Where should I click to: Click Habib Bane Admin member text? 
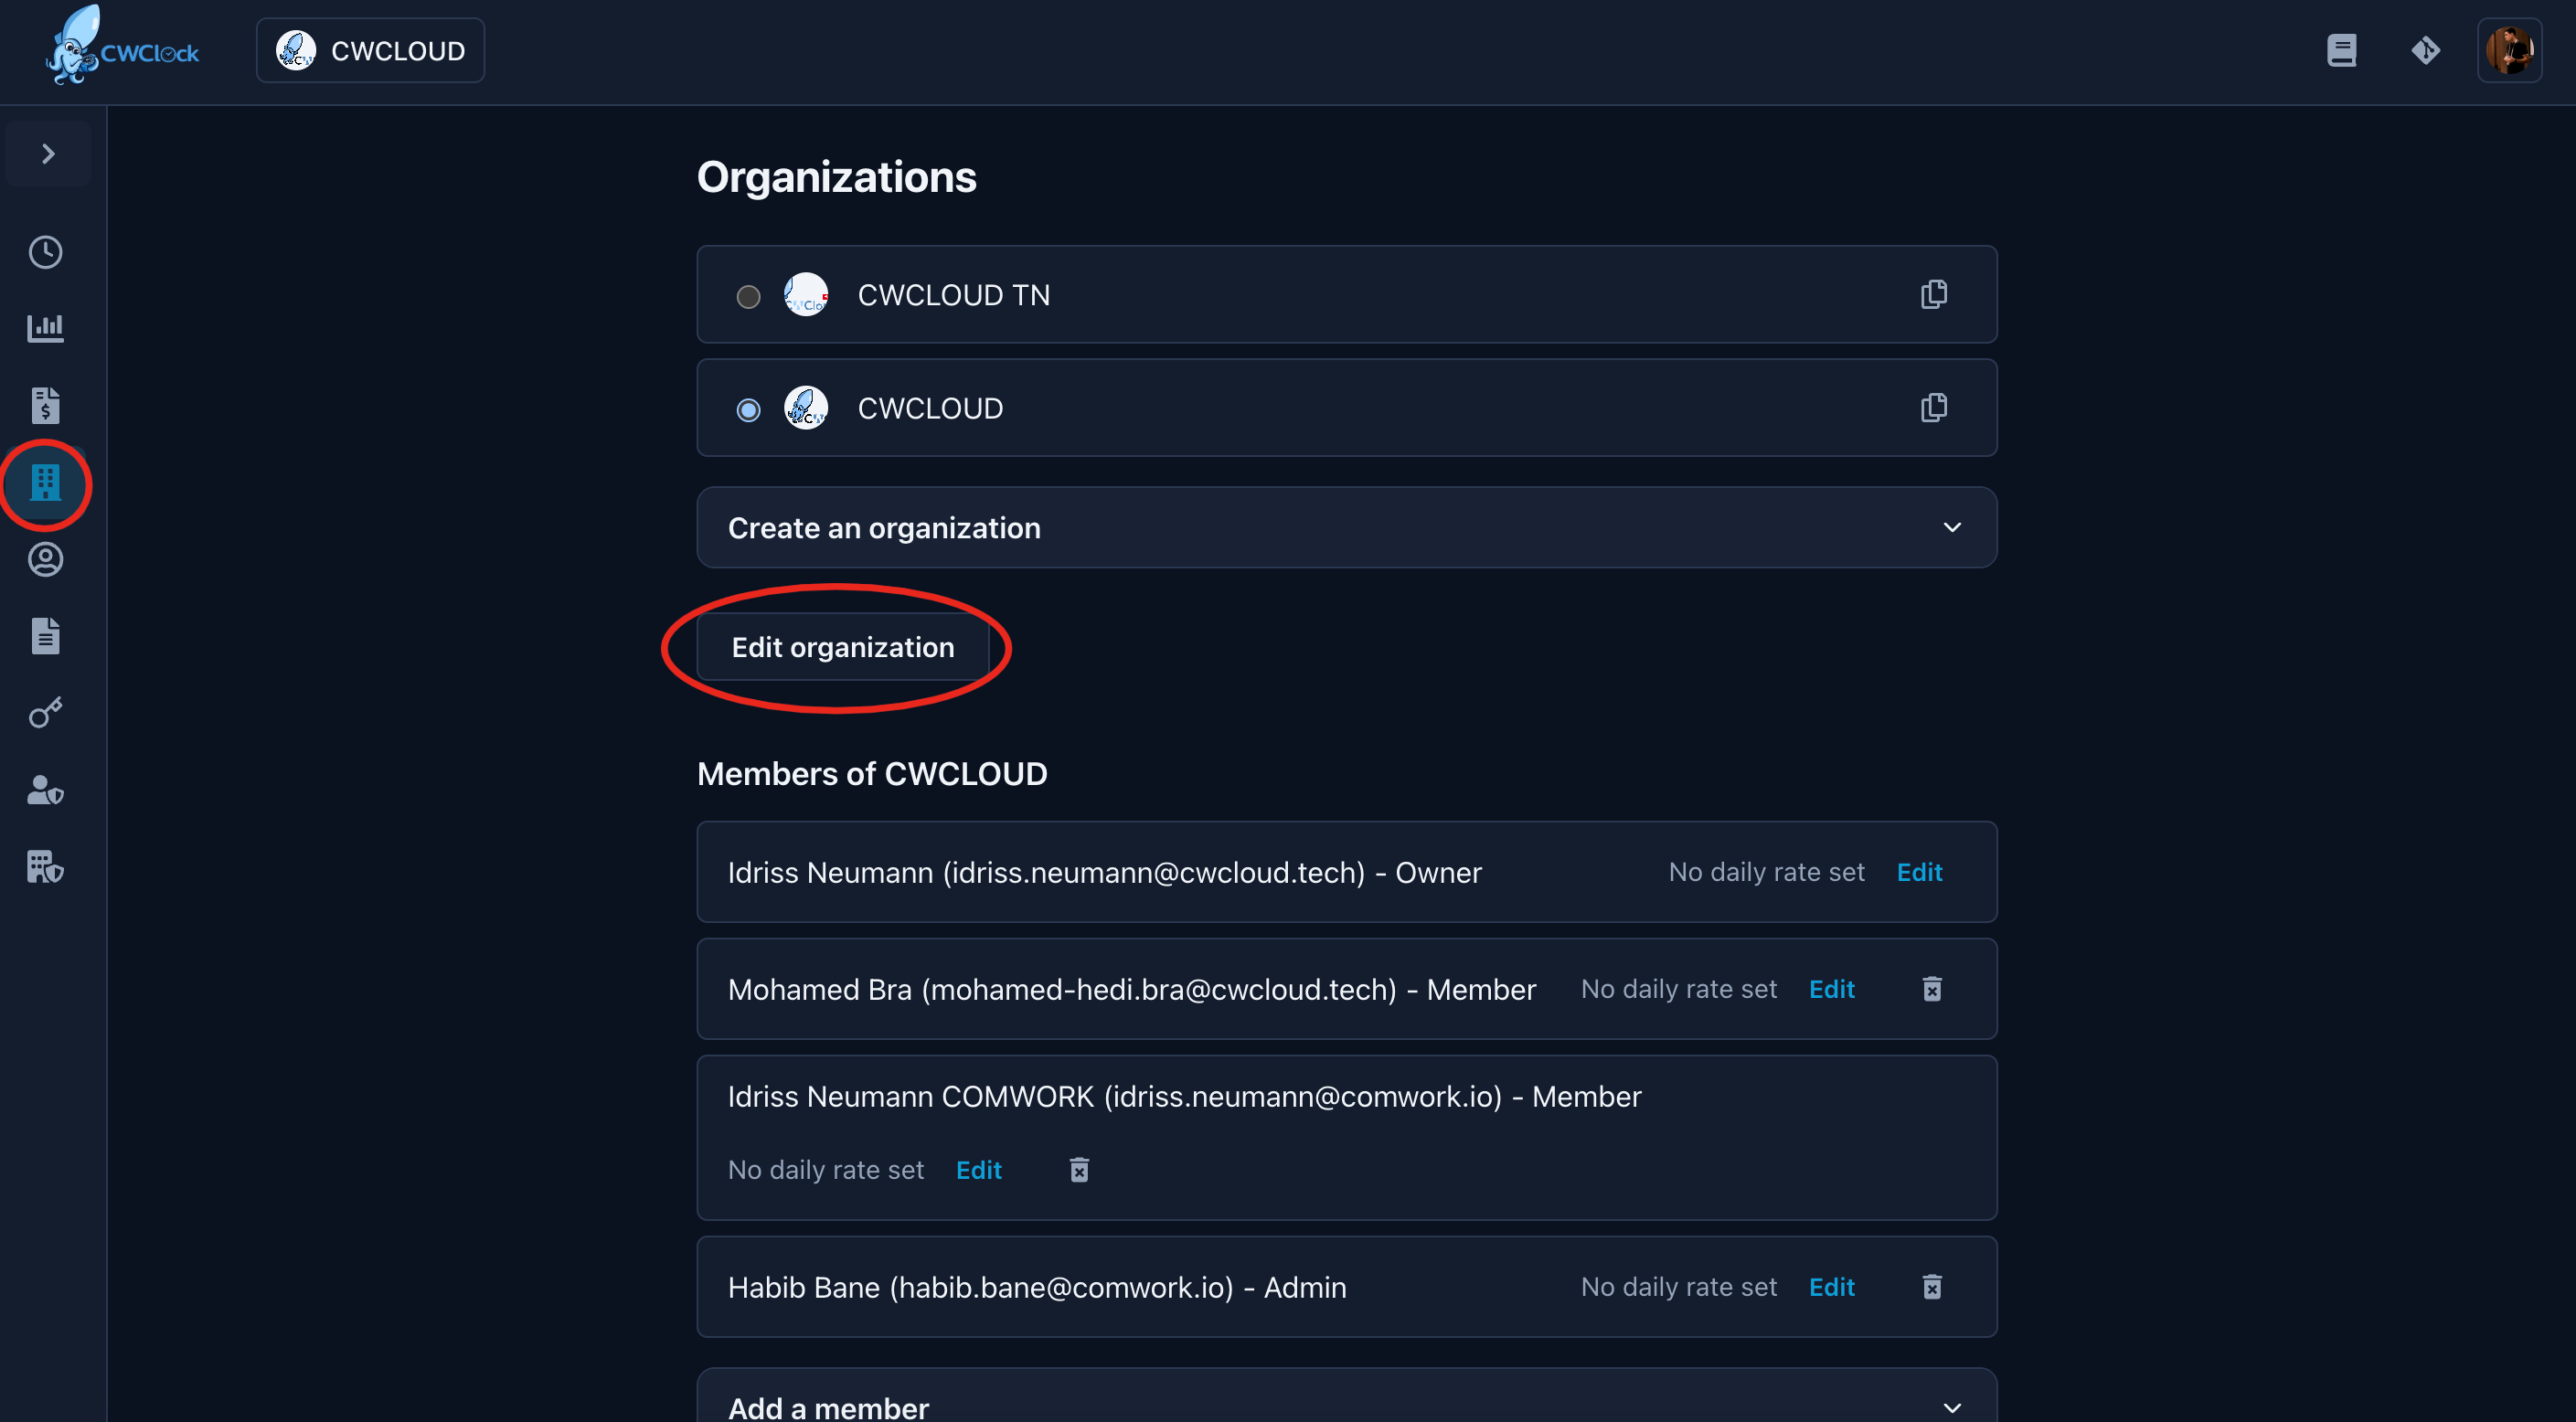(x=1037, y=1287)
